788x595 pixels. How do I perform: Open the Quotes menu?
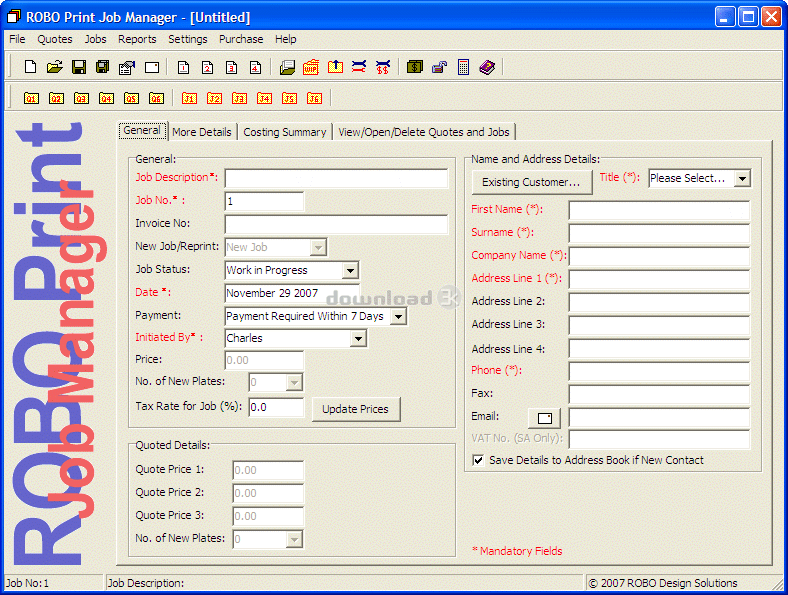click(55, 39)
